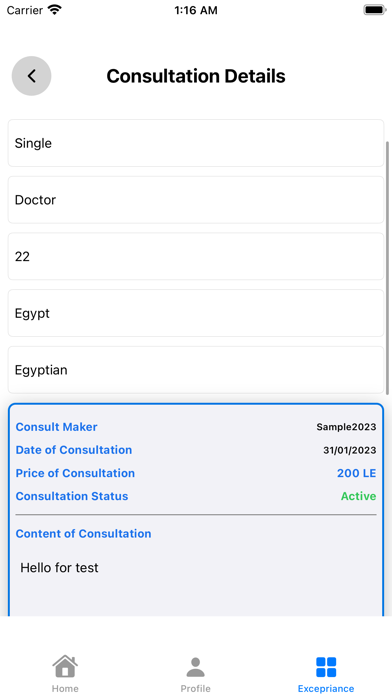Tap the back chevron button
The height and width of the screenshot is (696, 392).
(32, 76)
